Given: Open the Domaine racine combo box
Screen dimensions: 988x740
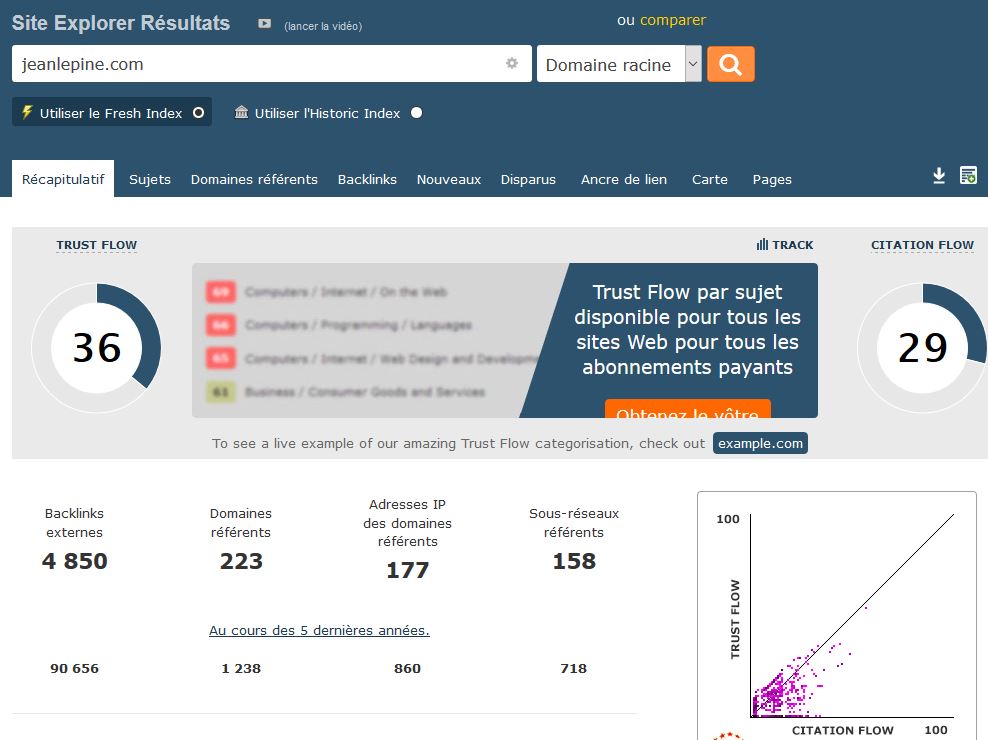Looking at the screenshot, I should tap(619, 64).
